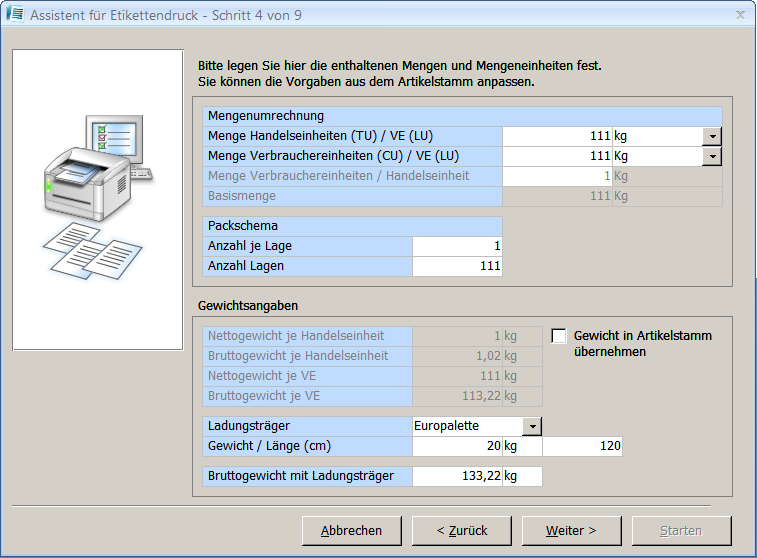Viewport: 757px width, 558px height.
Task: Open the Verbrauchereinheiten (CU) unit dropdown
Action: [x=712, y=156]
